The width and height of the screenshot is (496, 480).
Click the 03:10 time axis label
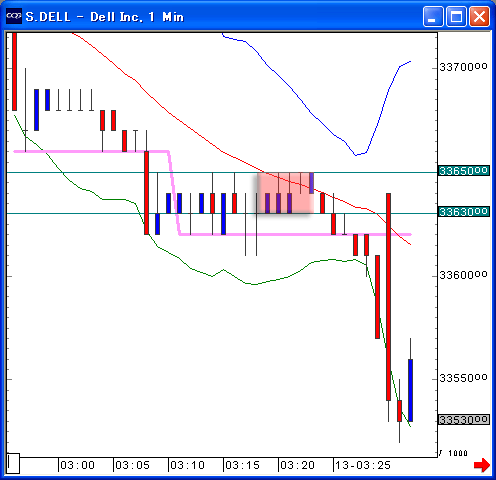point(187,465)
